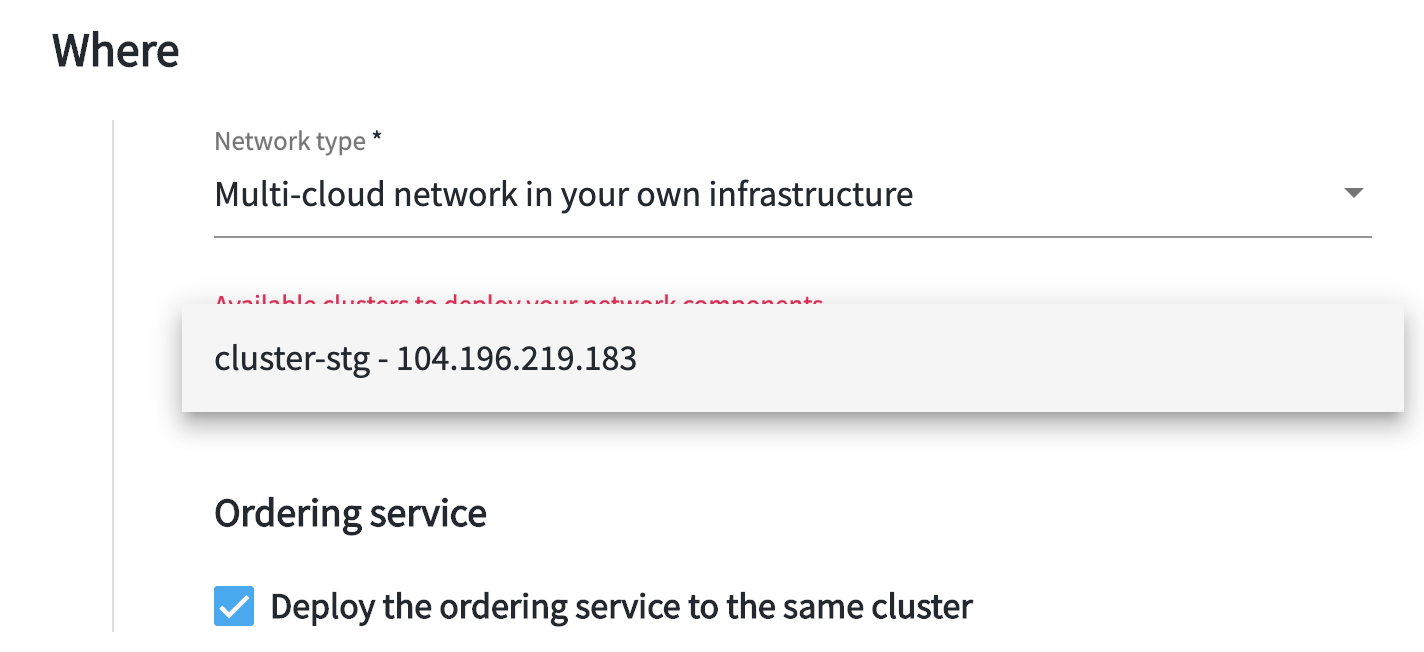
Task: Click empty space right of cluster-stg option
Action: coord(1020,358)
